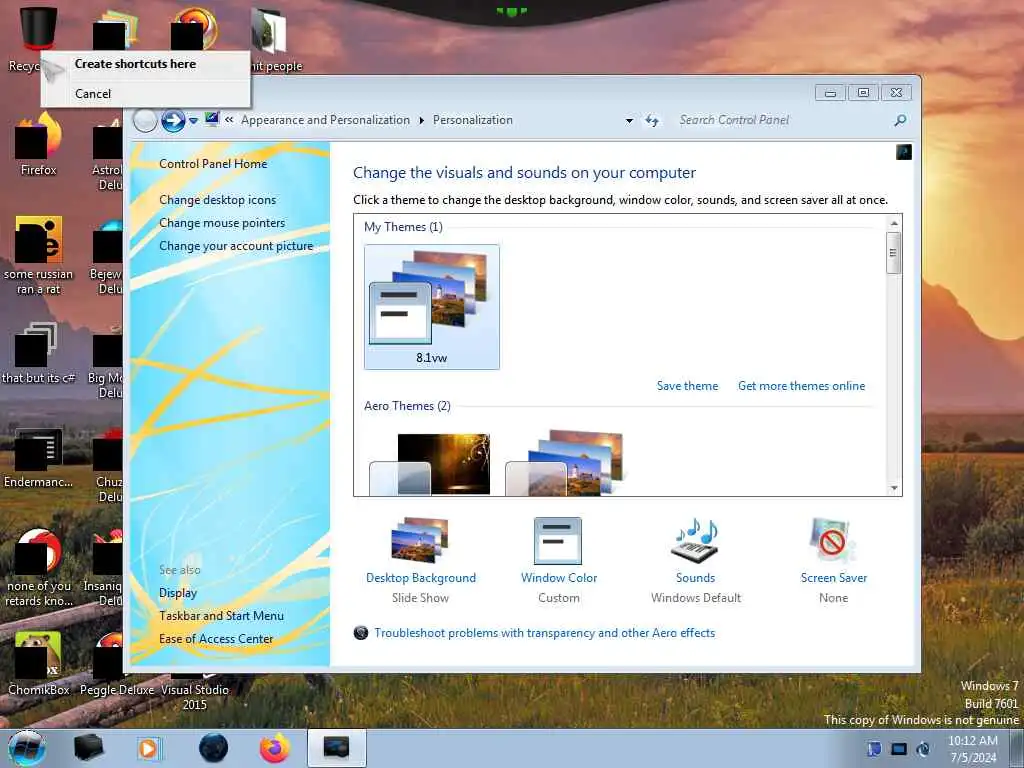Viewport: 1024px width, 768px height.
Task: Click the disabled Back navigation button
Action: (x=145, y=120)
